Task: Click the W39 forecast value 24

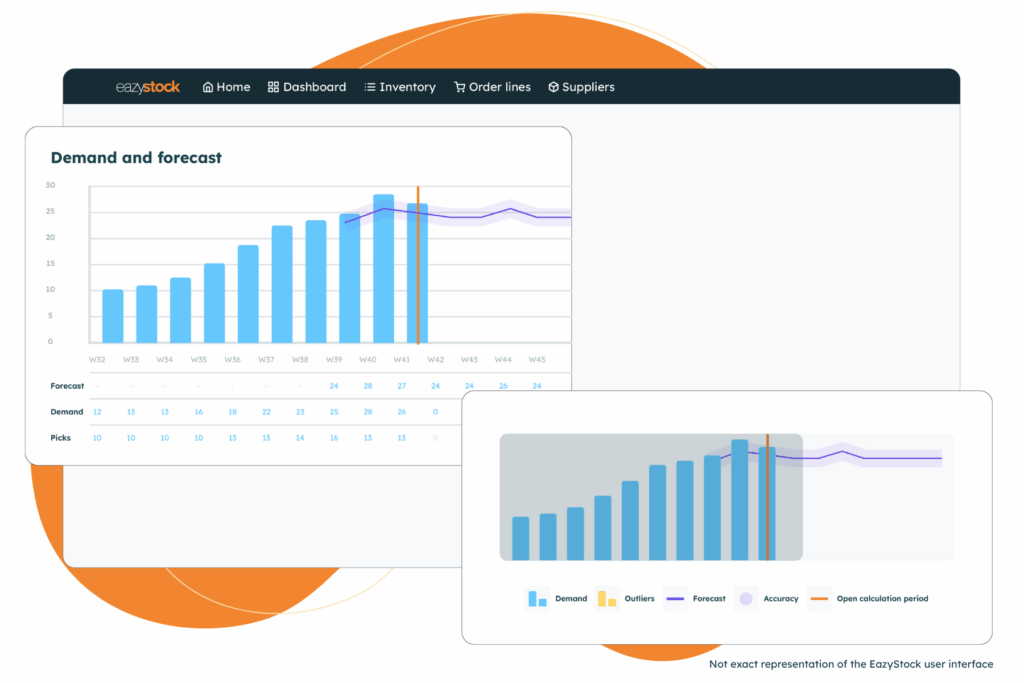Action: coord(333,386)
